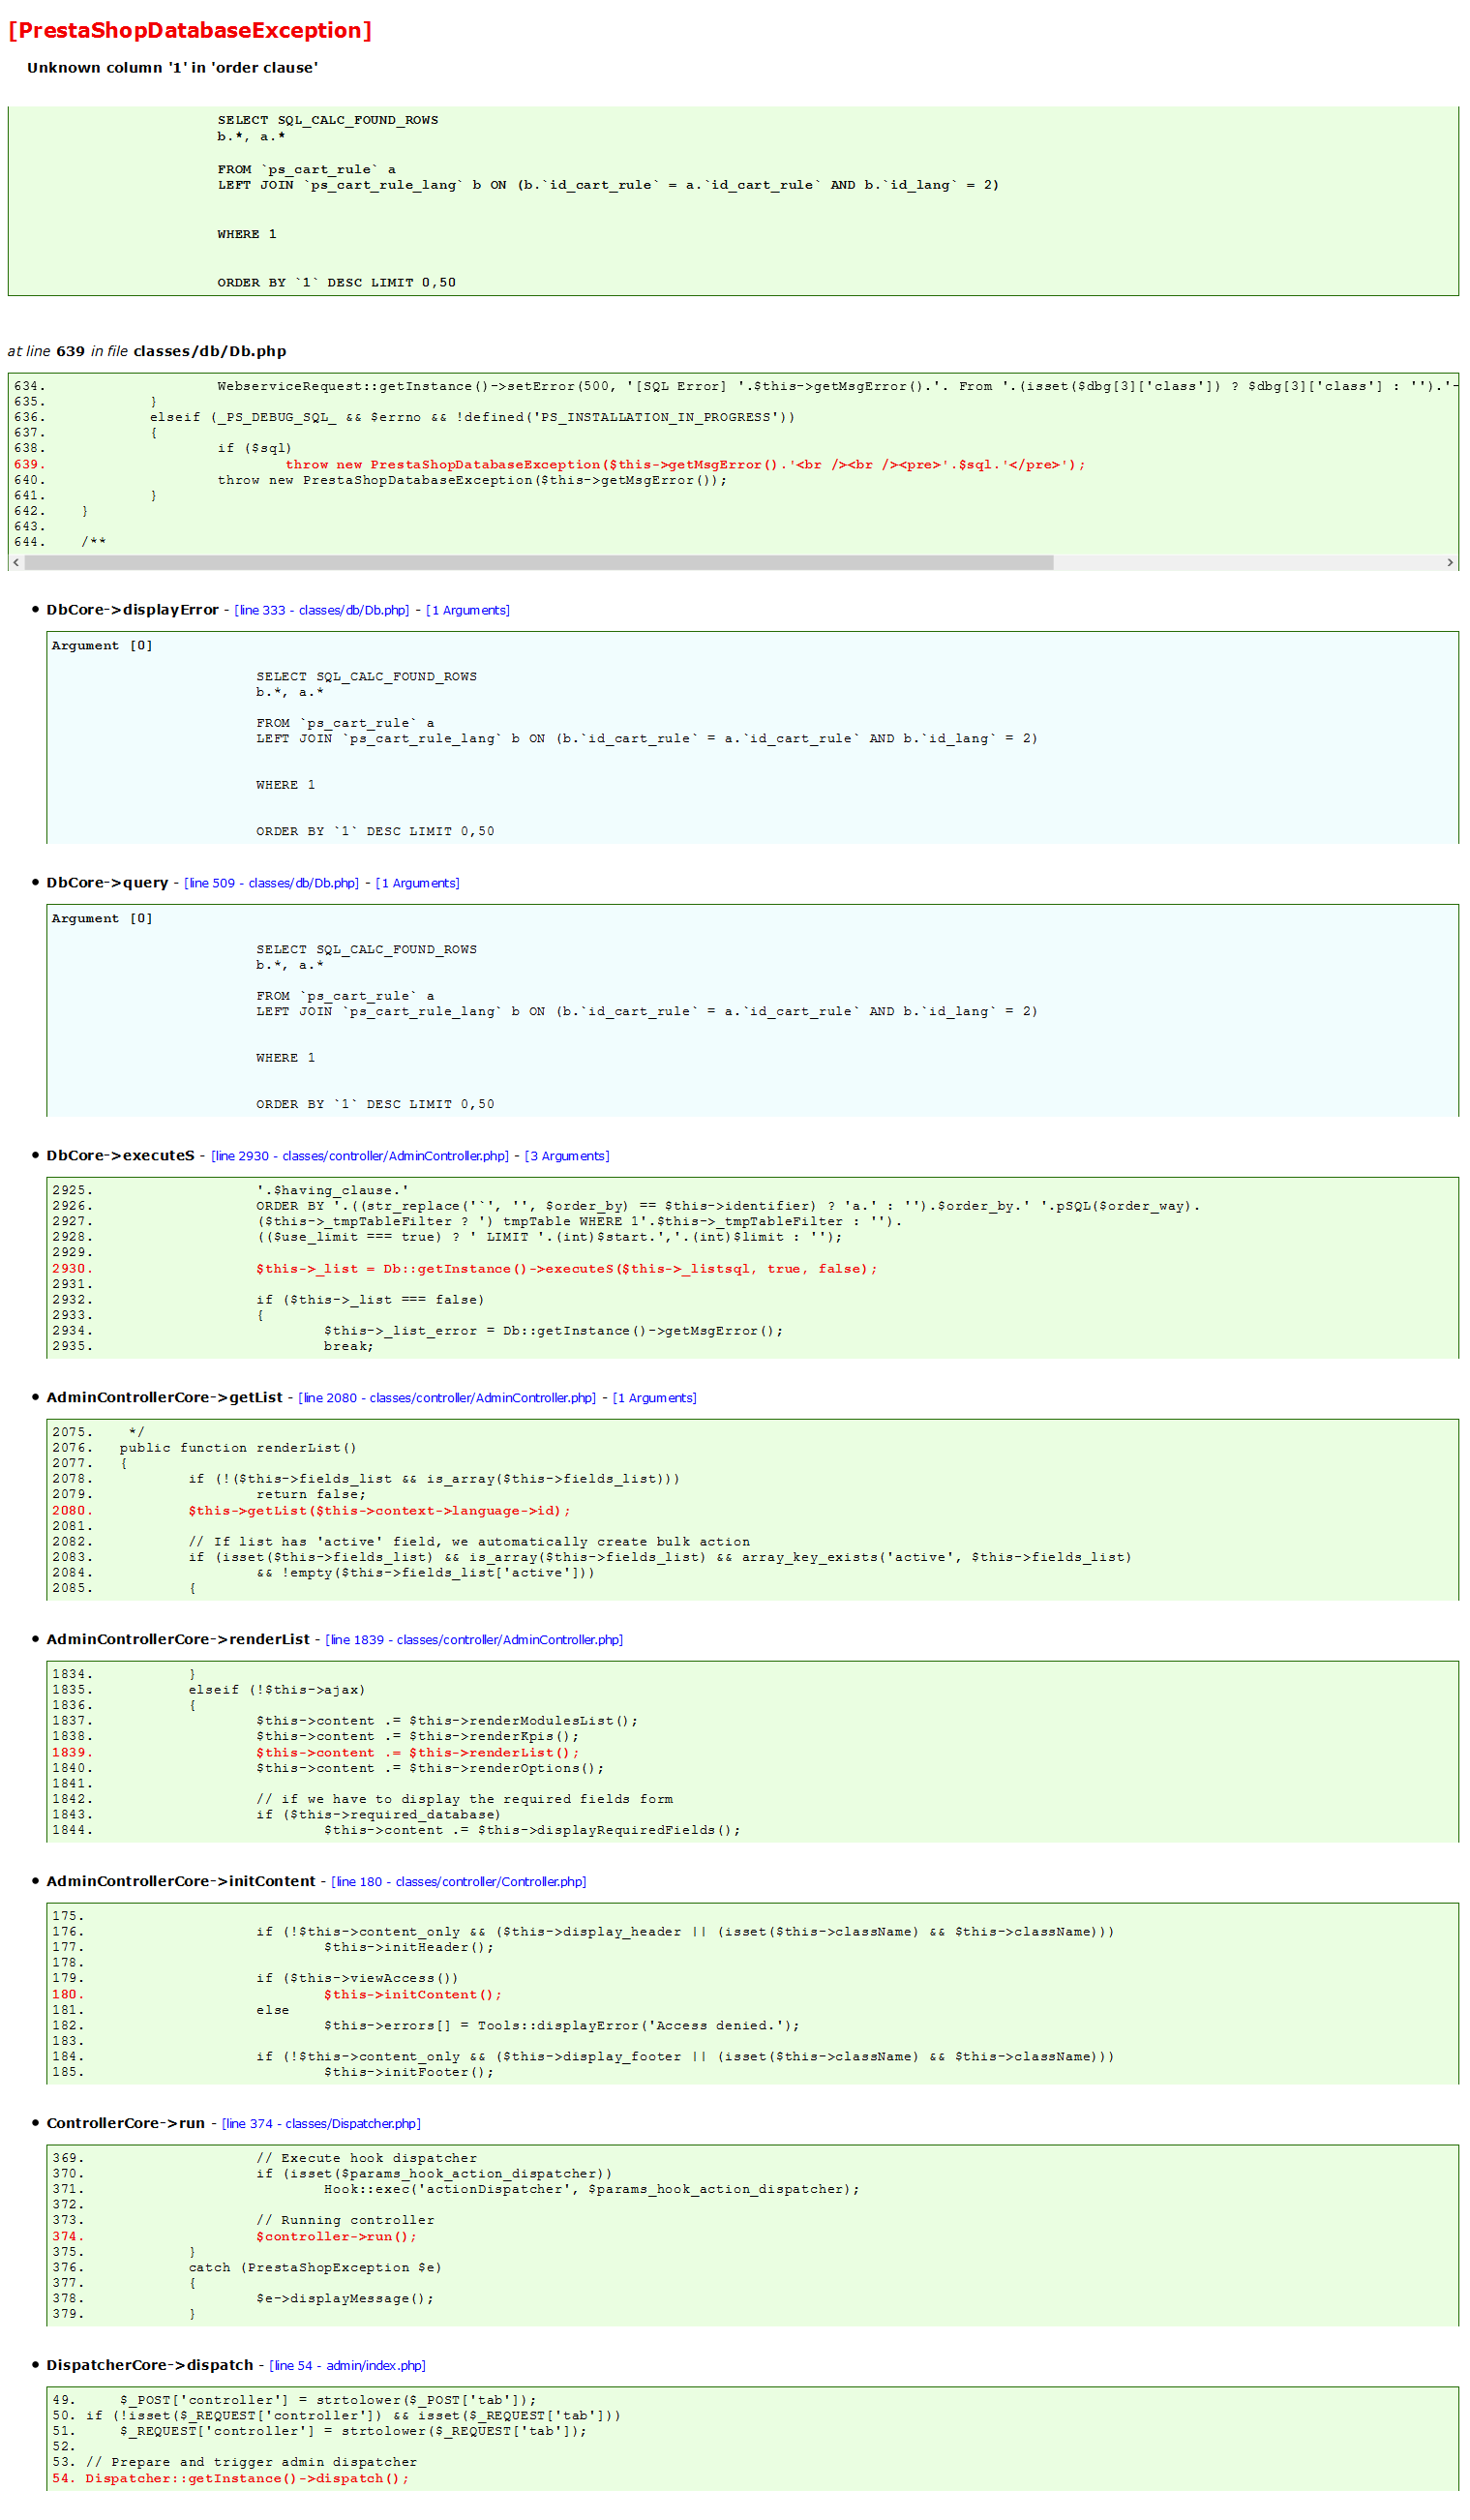Open the 'line 54 - admin/index.php' link

tap(347, 2366)
